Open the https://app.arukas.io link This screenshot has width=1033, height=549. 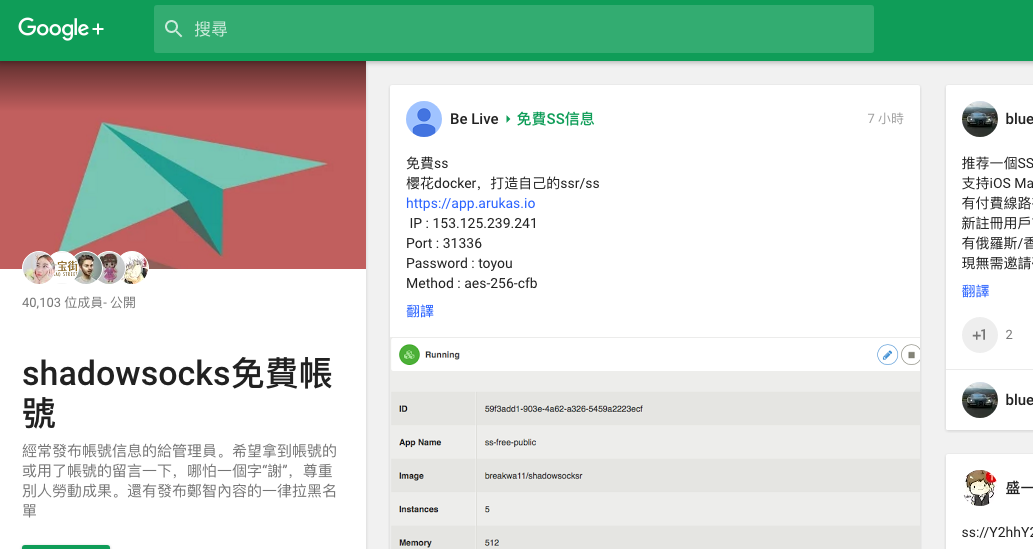[470, 203]
